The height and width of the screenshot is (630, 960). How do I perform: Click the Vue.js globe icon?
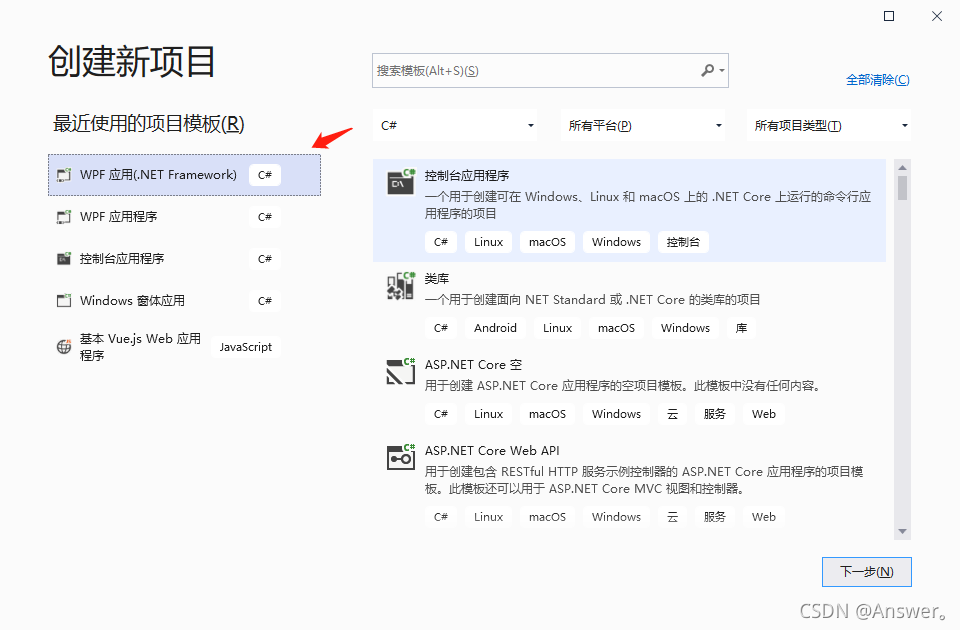tap(64, 347)
